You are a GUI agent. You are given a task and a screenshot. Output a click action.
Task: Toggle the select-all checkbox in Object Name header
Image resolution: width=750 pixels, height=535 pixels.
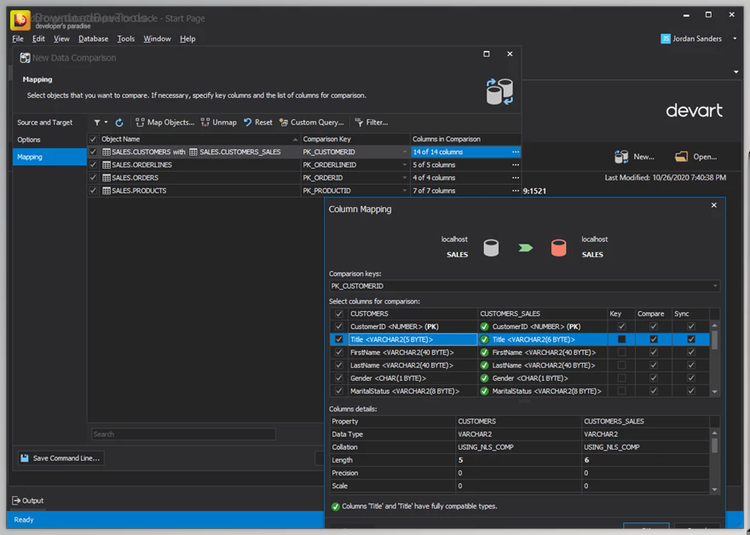pyautogui.click(x=93, y=139)
